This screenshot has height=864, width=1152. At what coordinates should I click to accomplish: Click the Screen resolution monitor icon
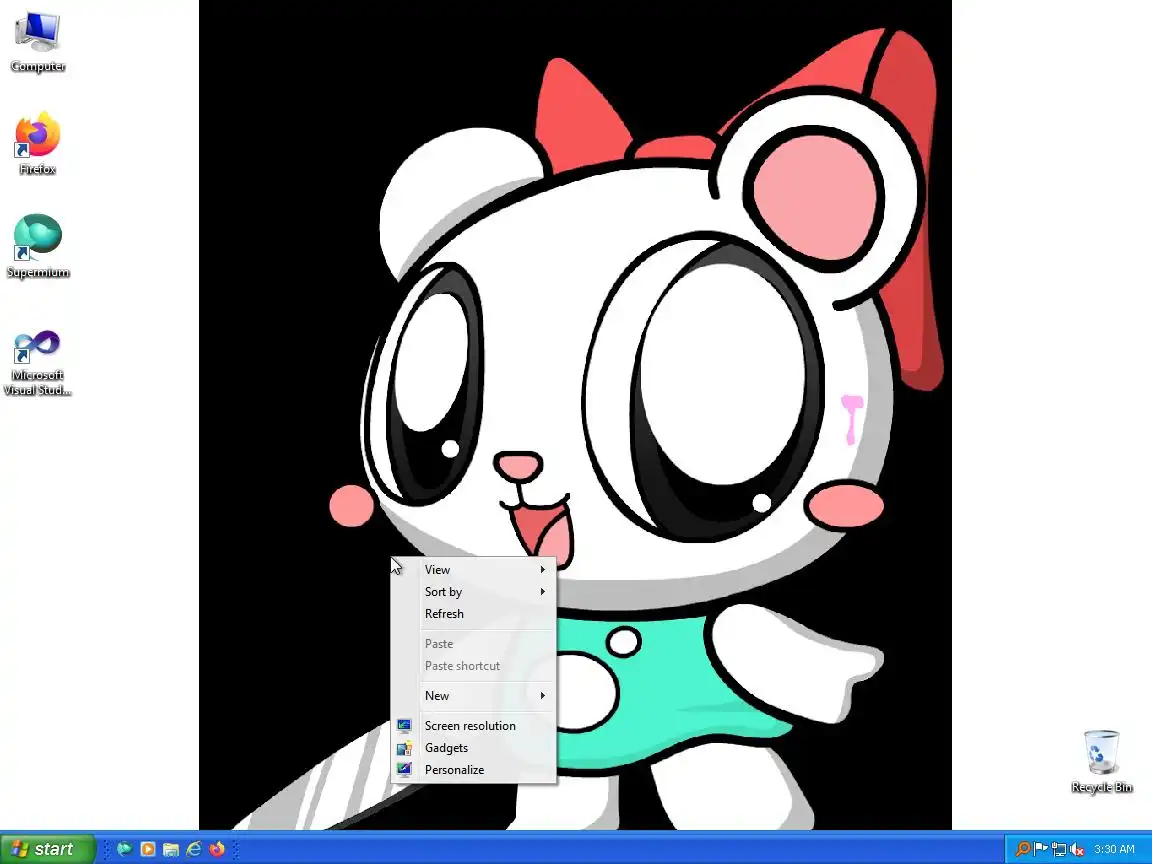[x=404, y=726]
